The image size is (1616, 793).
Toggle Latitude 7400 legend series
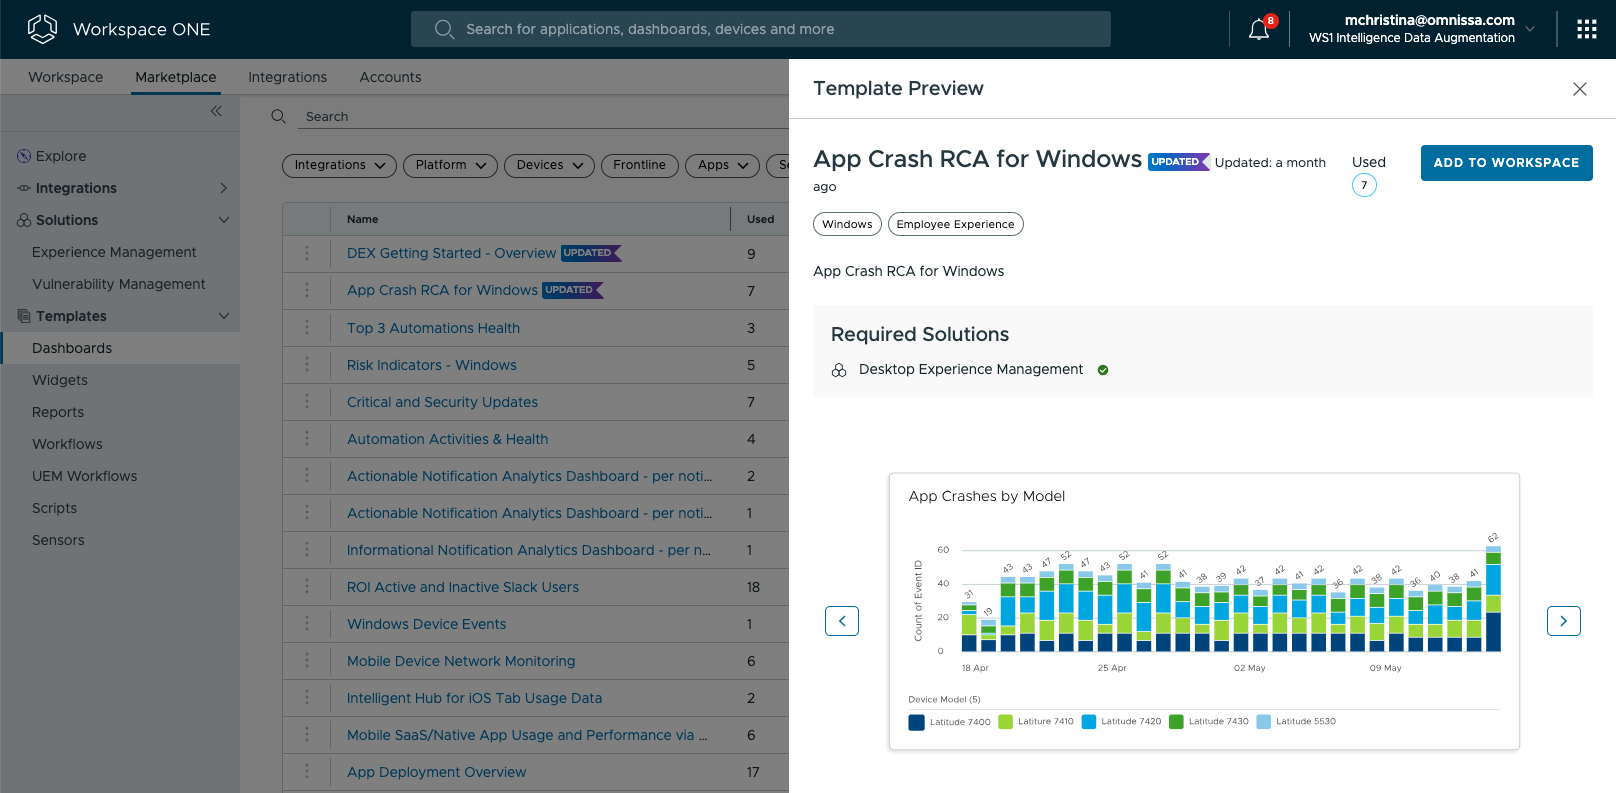coord(949,722)
